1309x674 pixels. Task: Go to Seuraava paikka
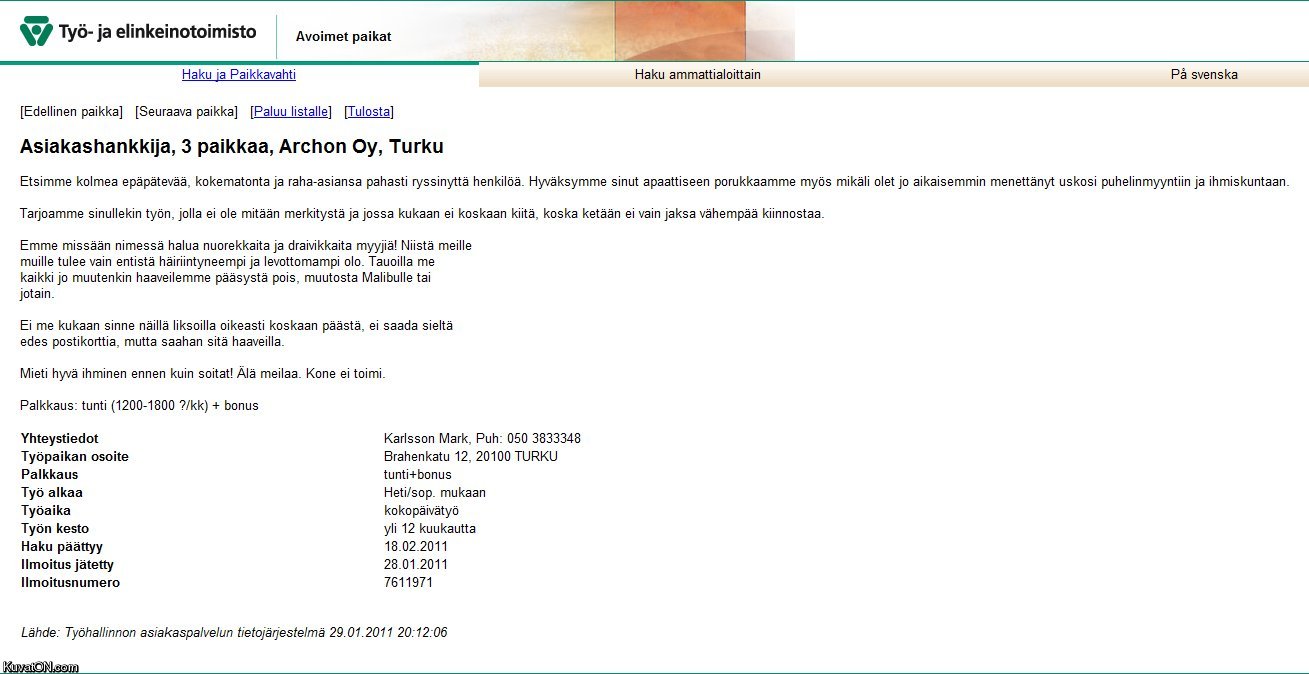pos(186,112)
